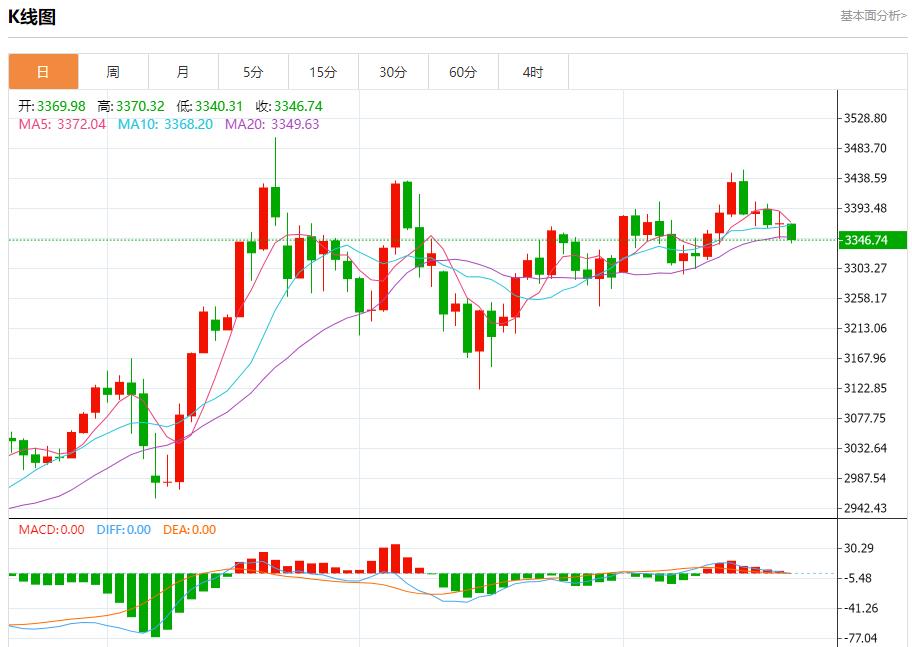Click the MACD value label
This screenshot has height=647, width=912.
click(x=52, y=529)
